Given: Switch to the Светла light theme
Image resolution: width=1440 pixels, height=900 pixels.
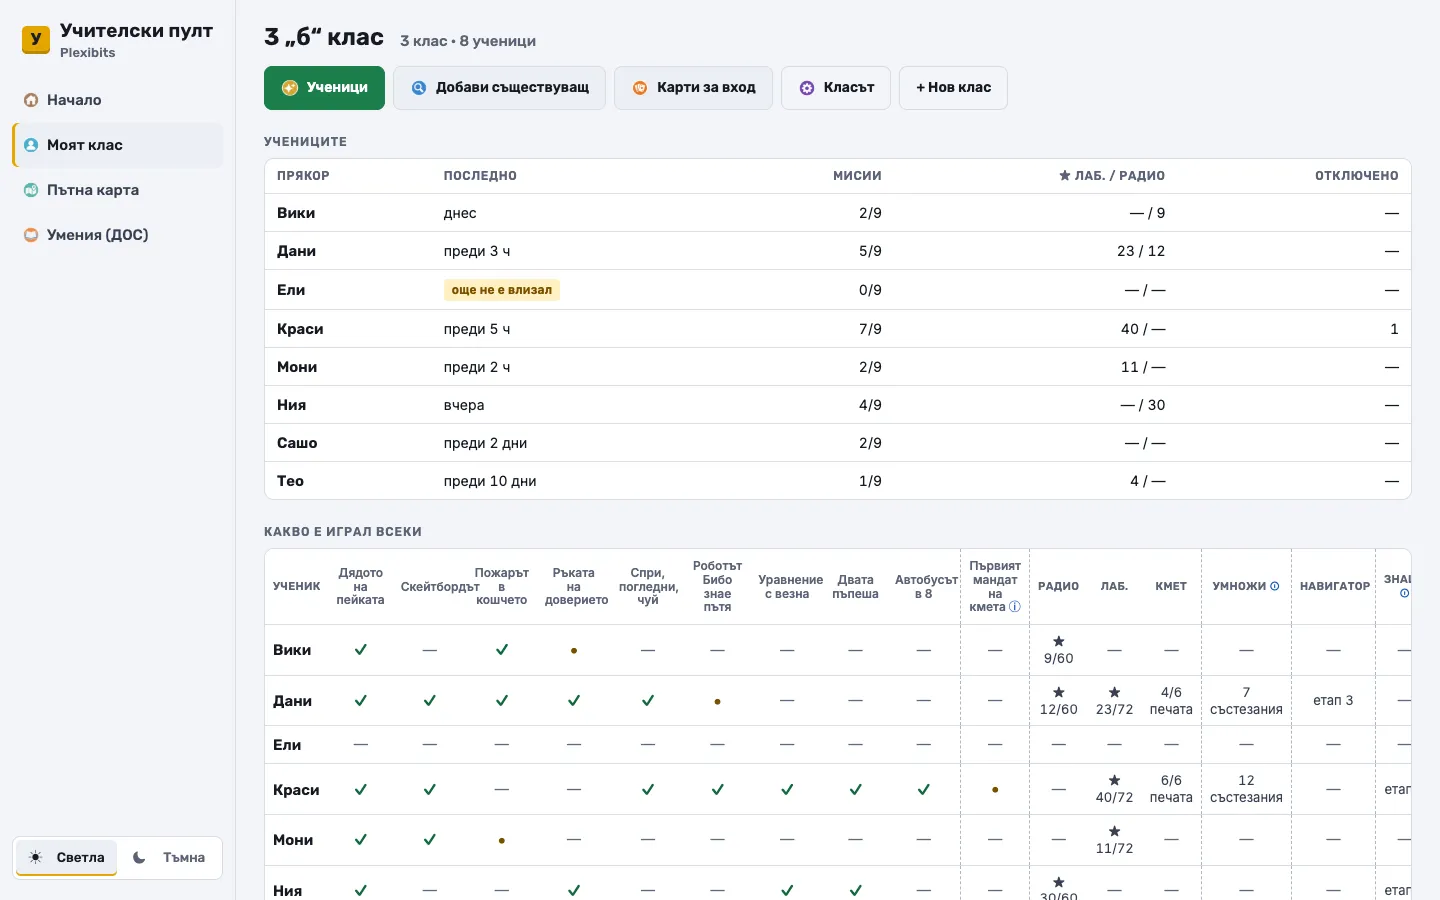Looking at the screenshot, I should coord(66,858).
